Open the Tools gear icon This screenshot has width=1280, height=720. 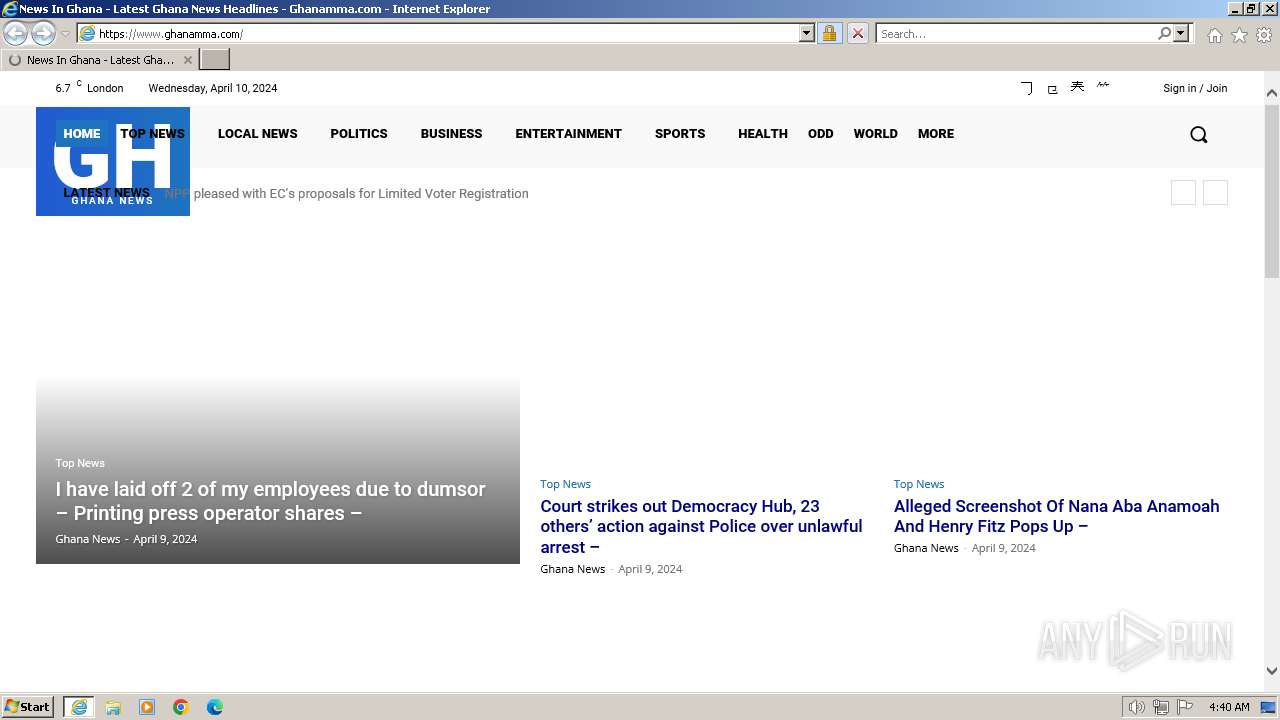pos(1264,35)
